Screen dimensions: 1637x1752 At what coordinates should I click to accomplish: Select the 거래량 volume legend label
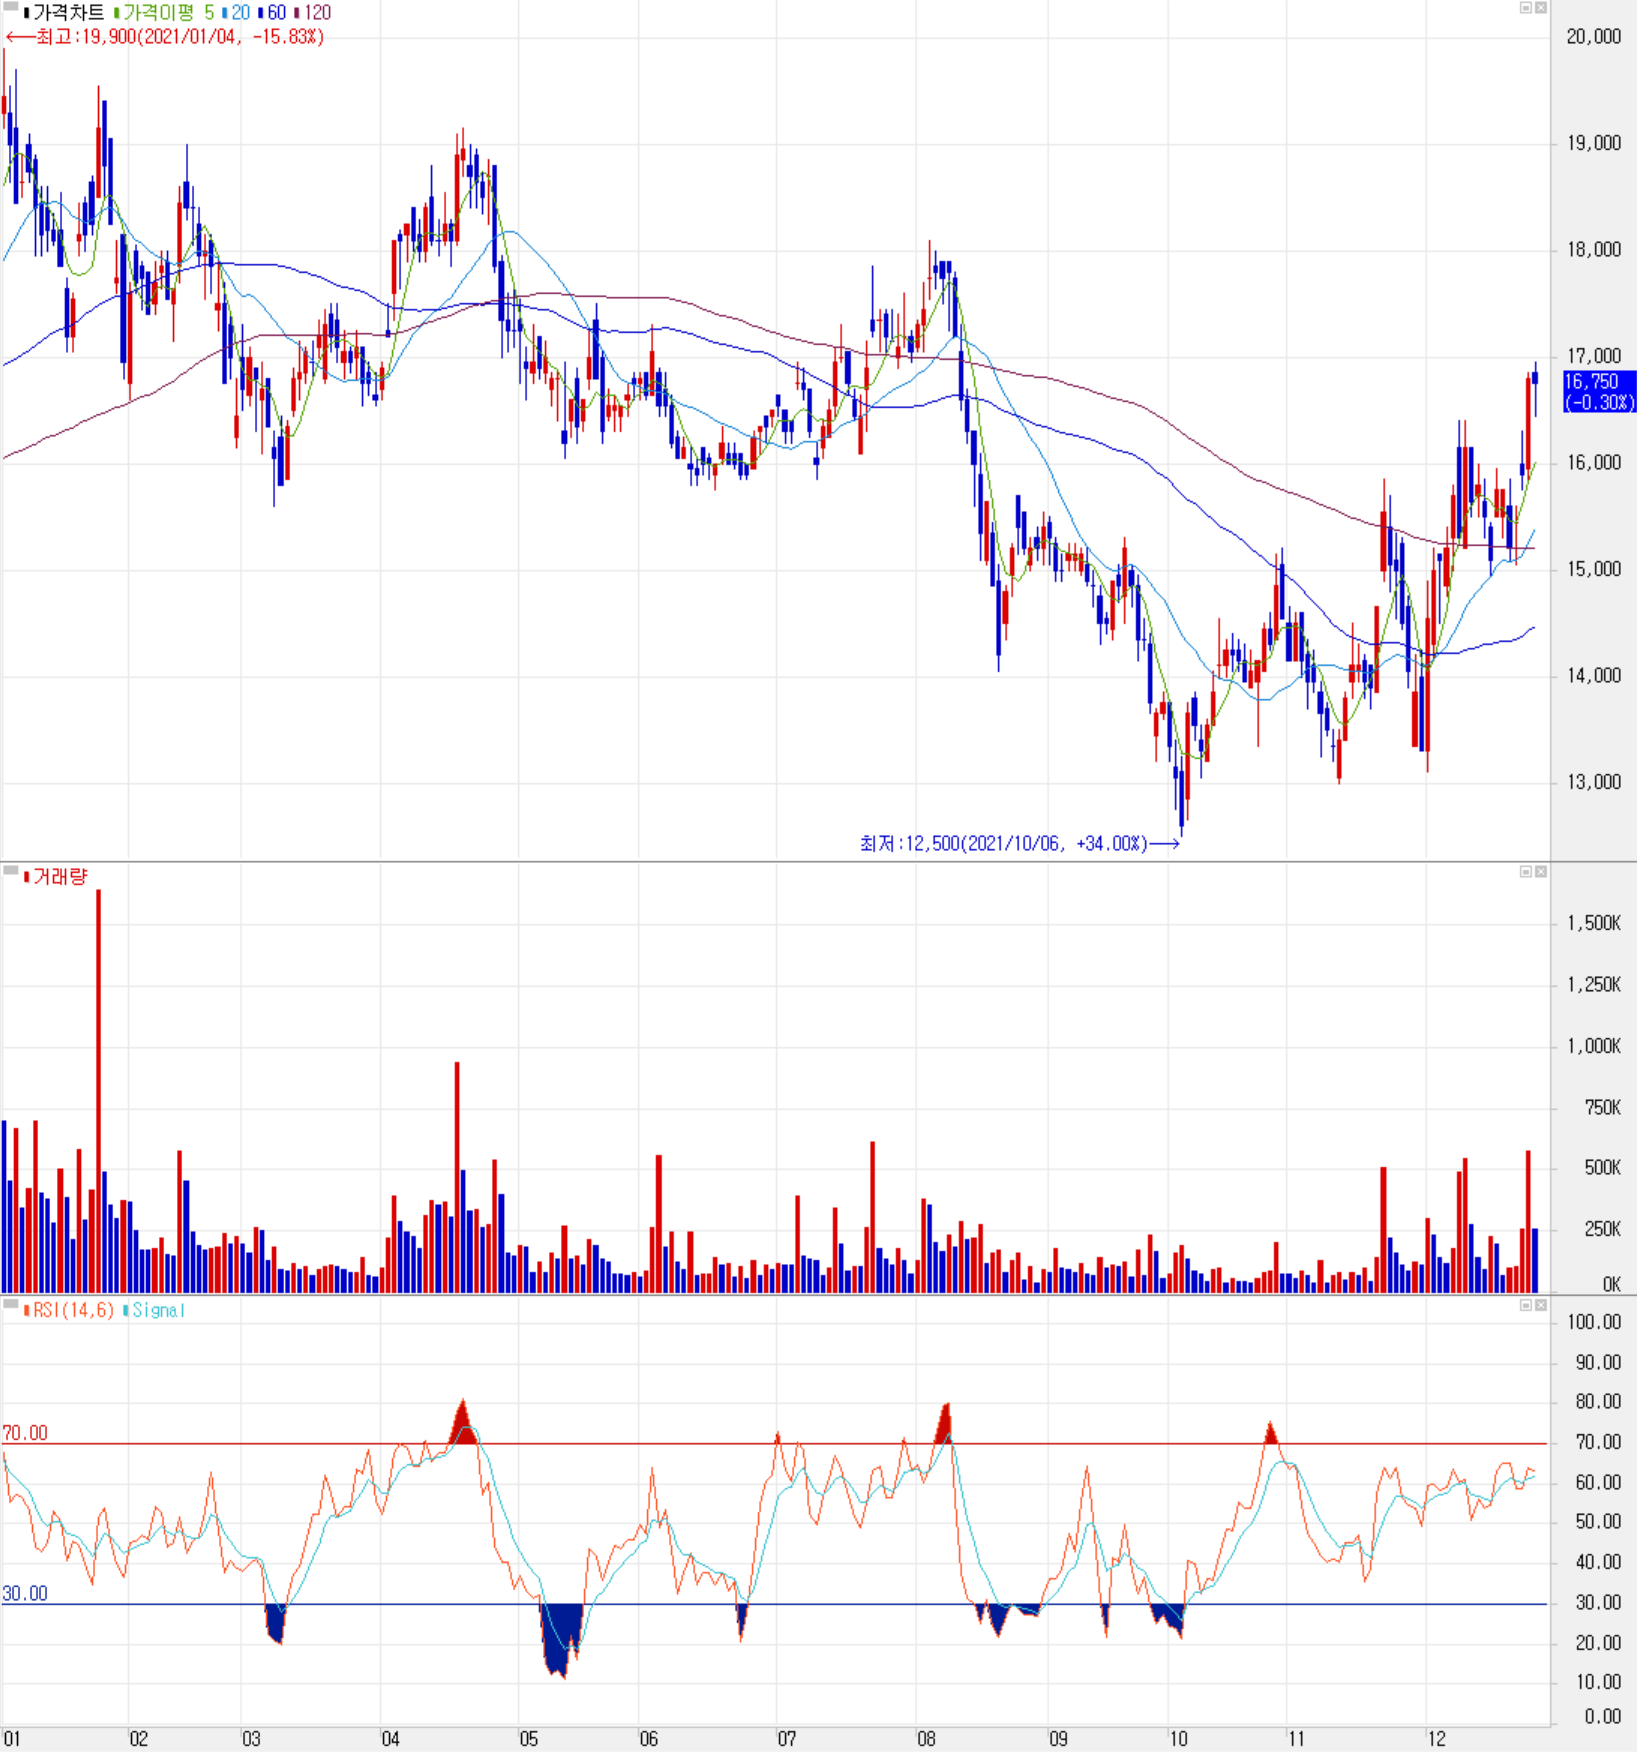(x=56, y=877)
